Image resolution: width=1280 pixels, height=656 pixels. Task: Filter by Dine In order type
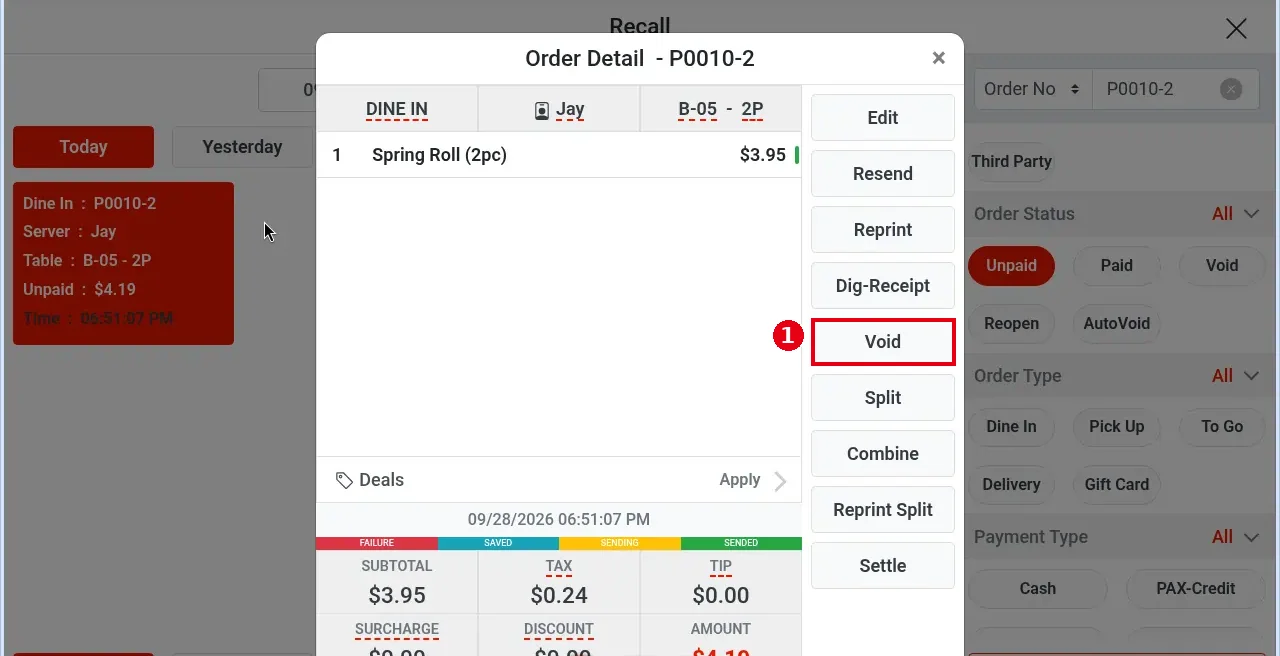point(1011,426)
